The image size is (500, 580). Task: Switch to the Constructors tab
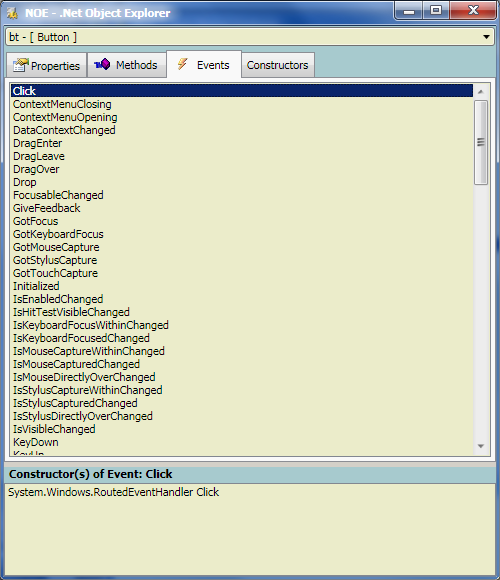point(277,65)
